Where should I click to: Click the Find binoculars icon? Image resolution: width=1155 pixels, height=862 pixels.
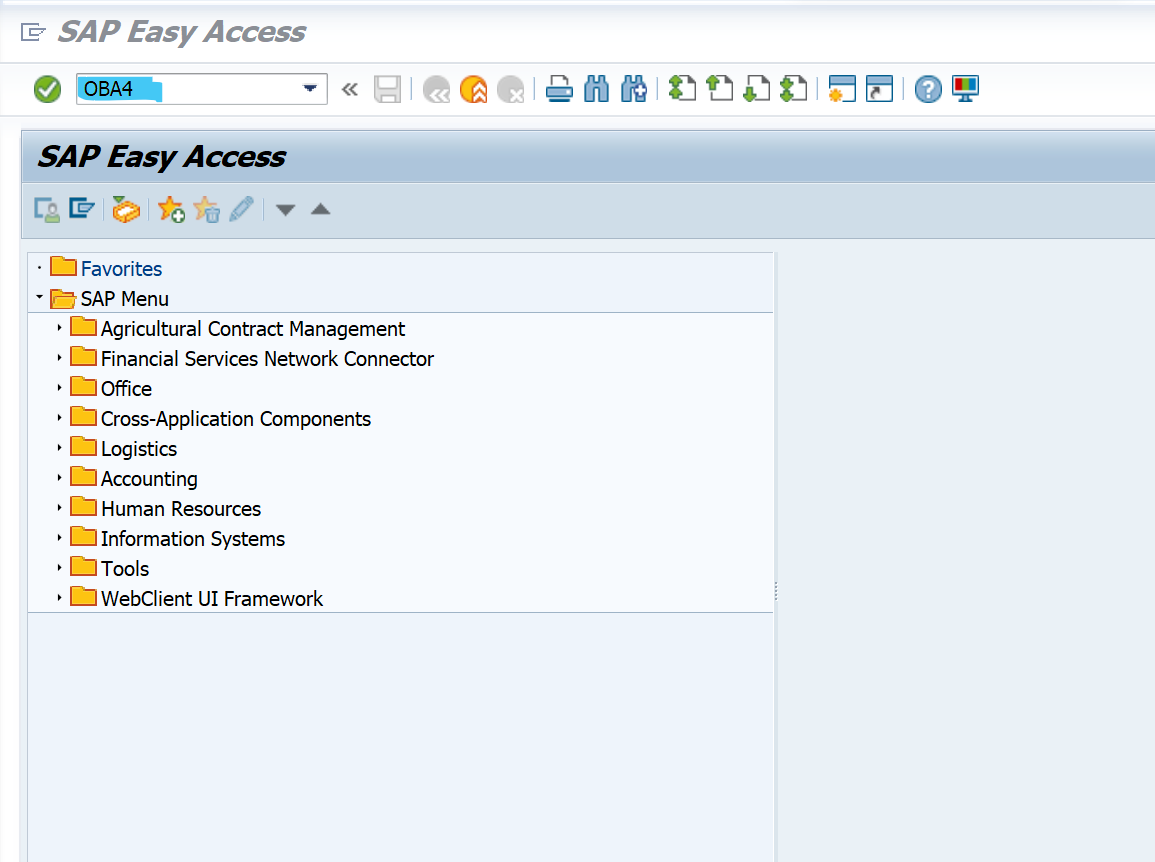tap(597, 90)
